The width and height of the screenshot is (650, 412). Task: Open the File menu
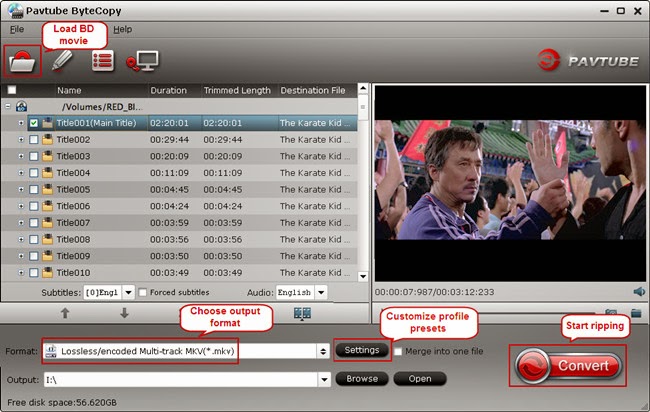[17, 29]
